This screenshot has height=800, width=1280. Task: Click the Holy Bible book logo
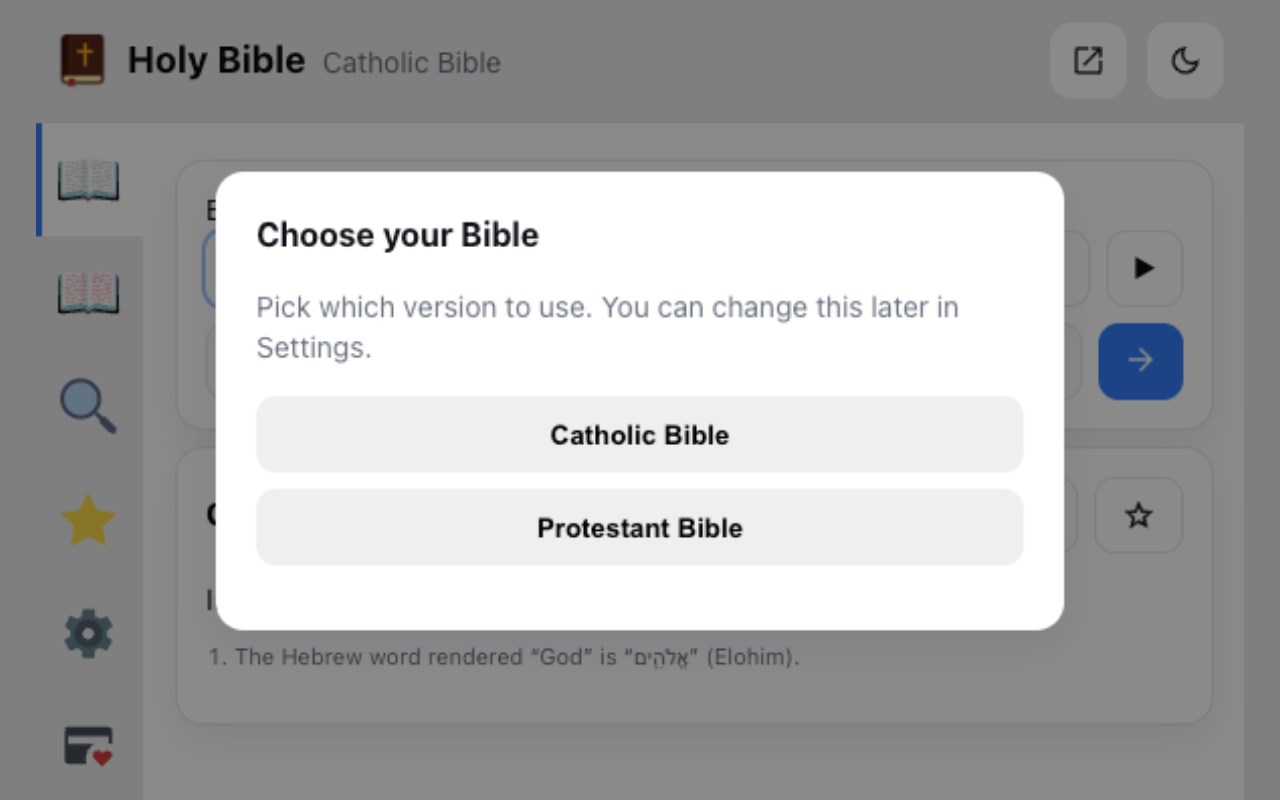point(82,61)
